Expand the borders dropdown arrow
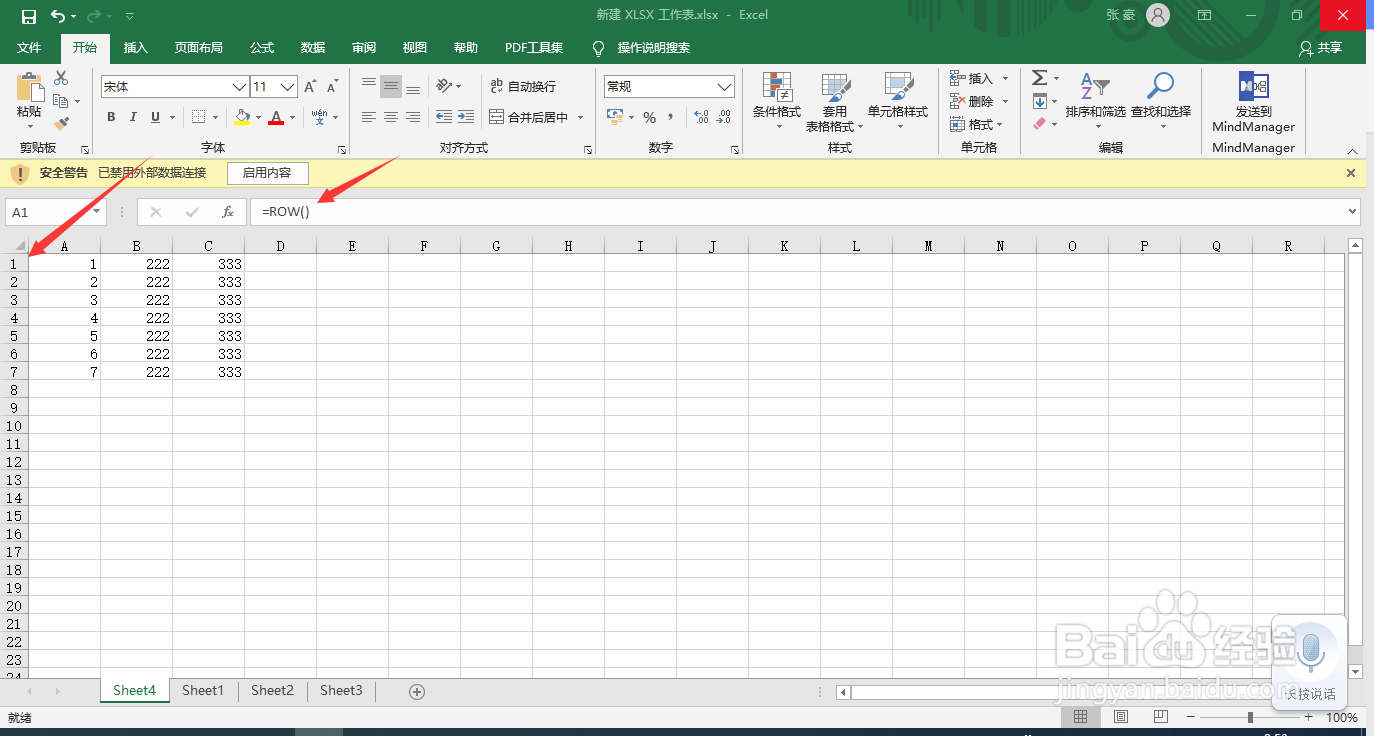 pyautogui.click(x=217, y=118)
